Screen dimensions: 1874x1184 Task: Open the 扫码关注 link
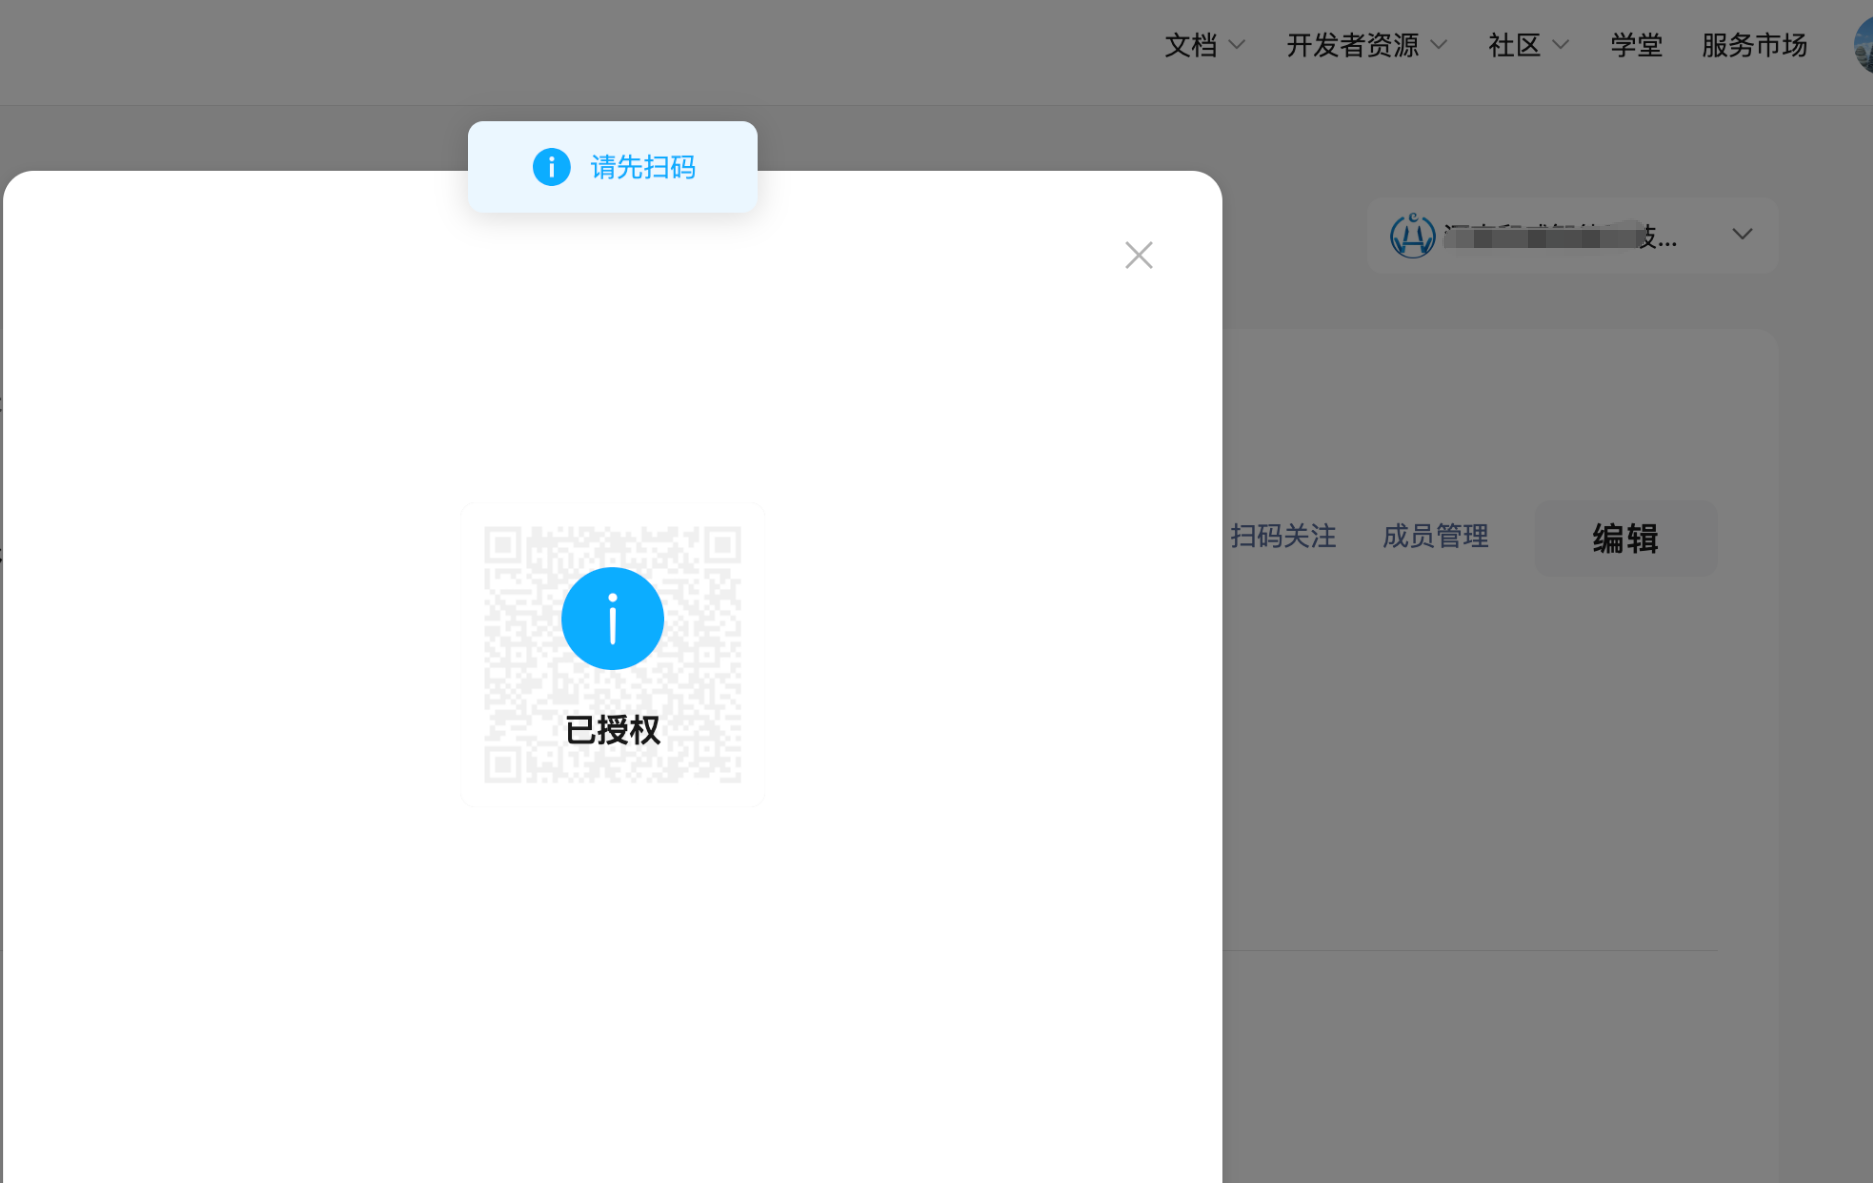tap(1283, 537)
